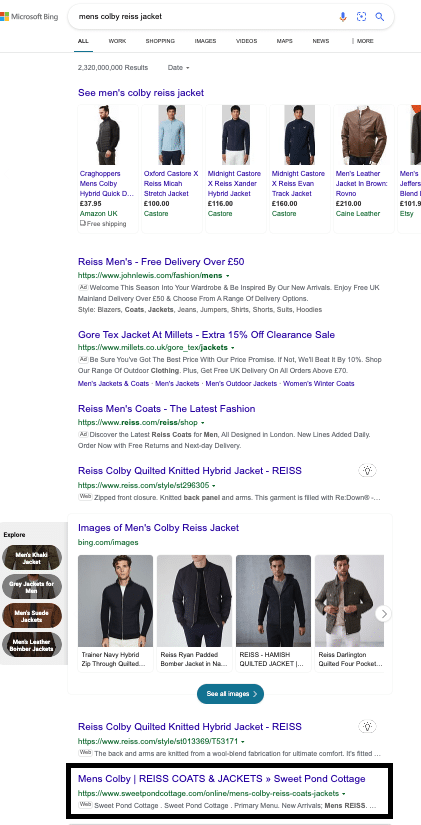
Task: Switch to the SHOPPING tab
Action: point(160,41)
